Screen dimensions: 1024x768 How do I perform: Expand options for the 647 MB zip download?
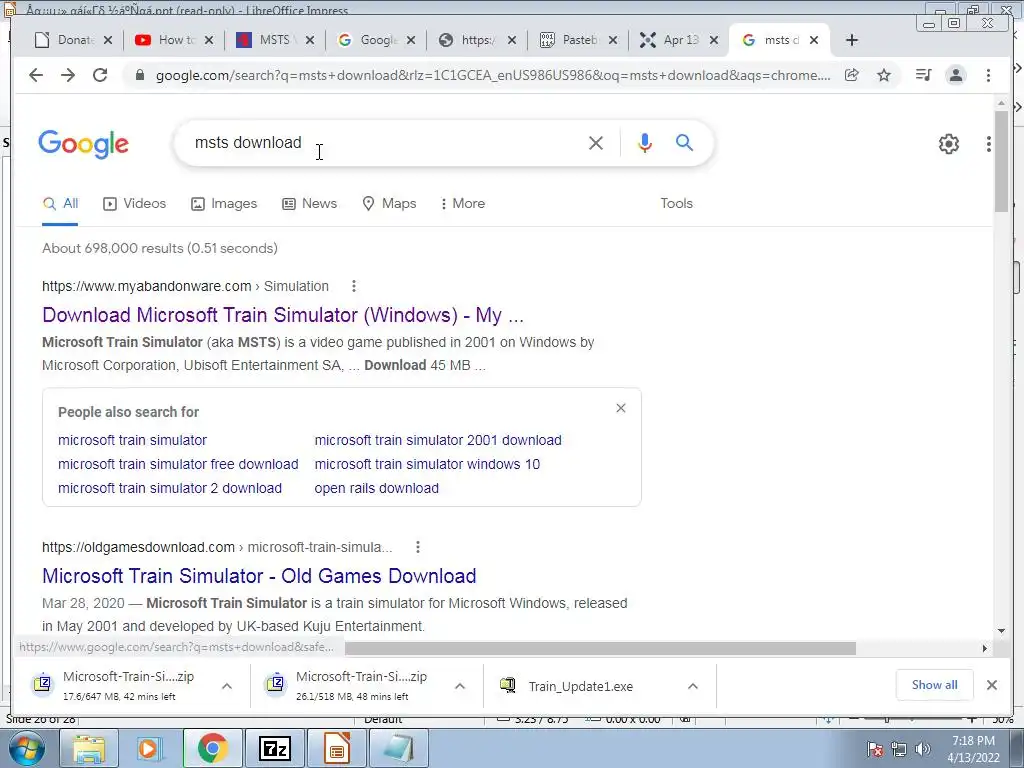click(x=227, y=686)
